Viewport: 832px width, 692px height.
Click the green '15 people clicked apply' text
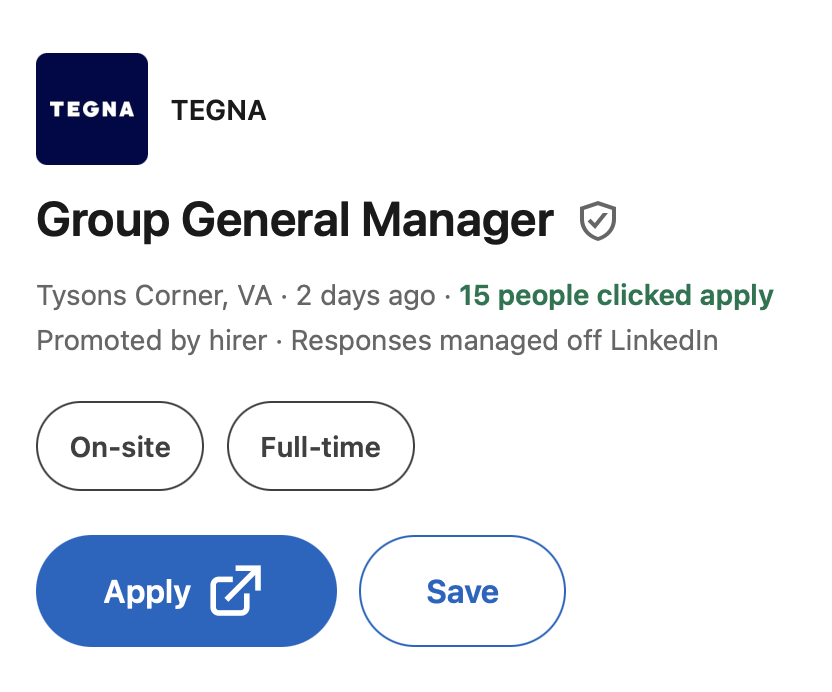click(x=616, y=296)
